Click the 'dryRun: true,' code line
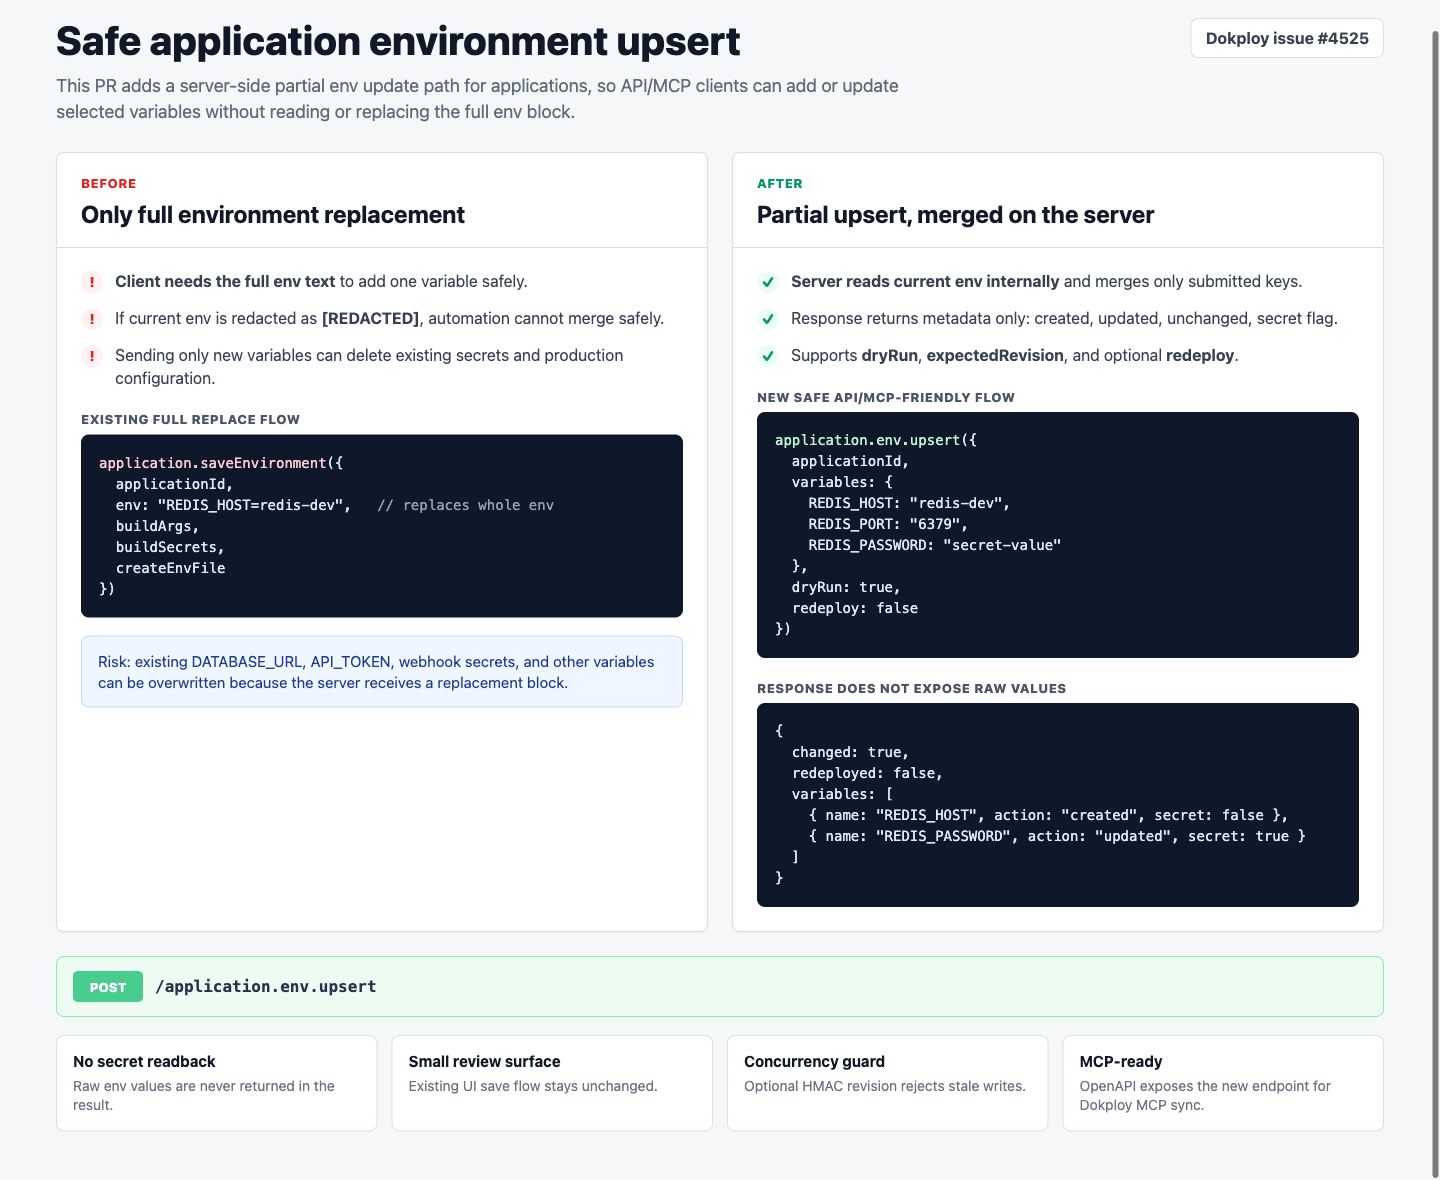The height and width of the screenshot is (1180, 1440). click(846, 587)
